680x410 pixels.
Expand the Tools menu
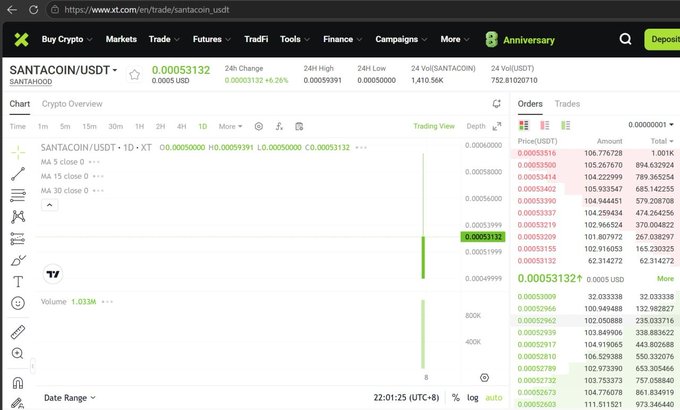(295, 39)
